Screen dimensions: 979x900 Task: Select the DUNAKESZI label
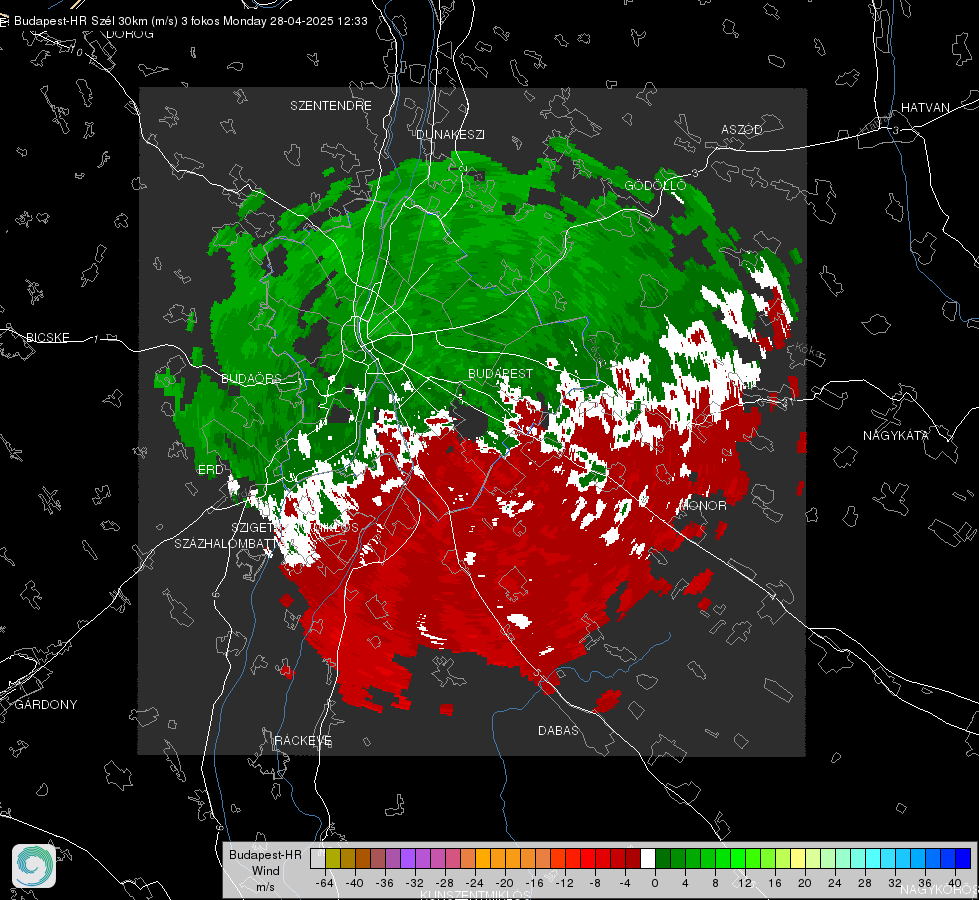click(x=450, y=134)
